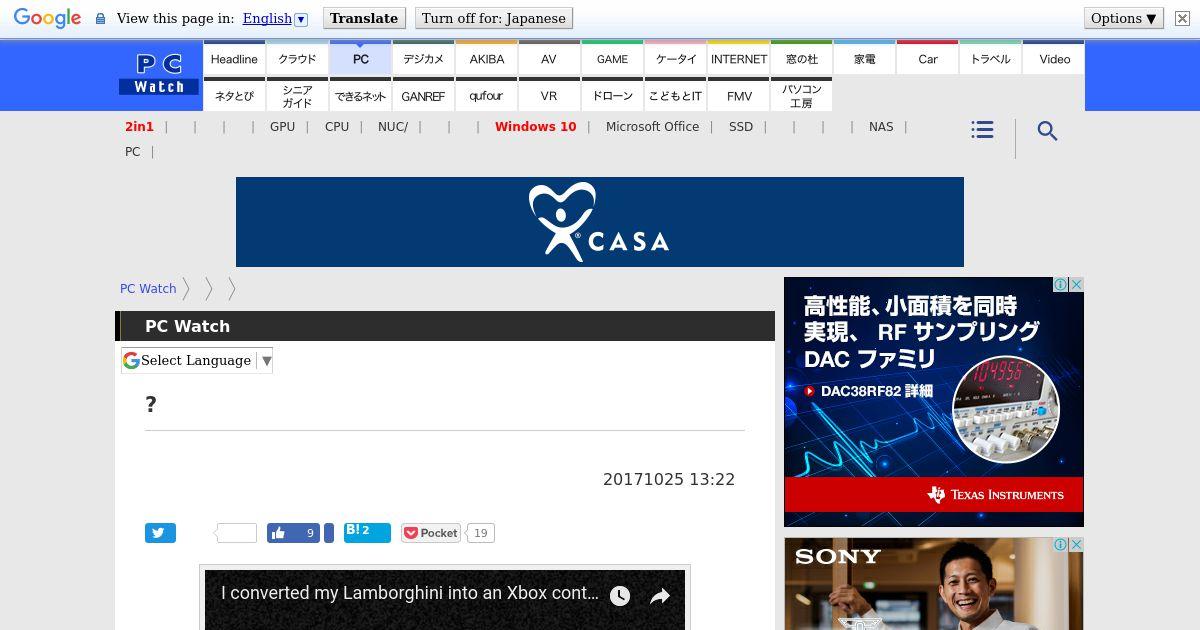Open the デジカメ tab
Screen dimensions: 1200x630
tap(423, 59)
